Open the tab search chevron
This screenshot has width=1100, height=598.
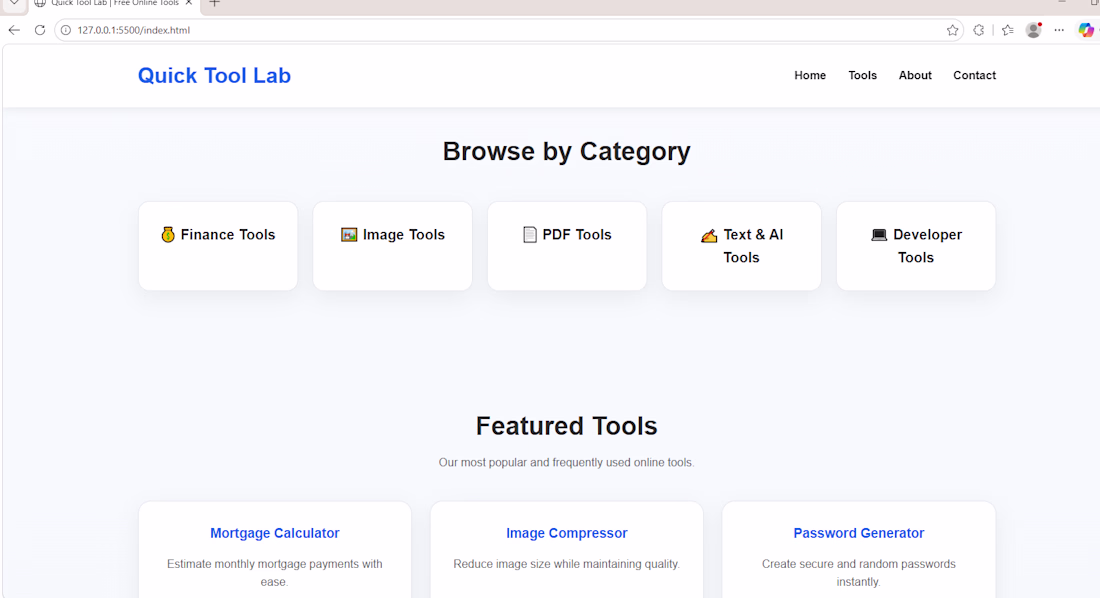(x=14, y=3)
